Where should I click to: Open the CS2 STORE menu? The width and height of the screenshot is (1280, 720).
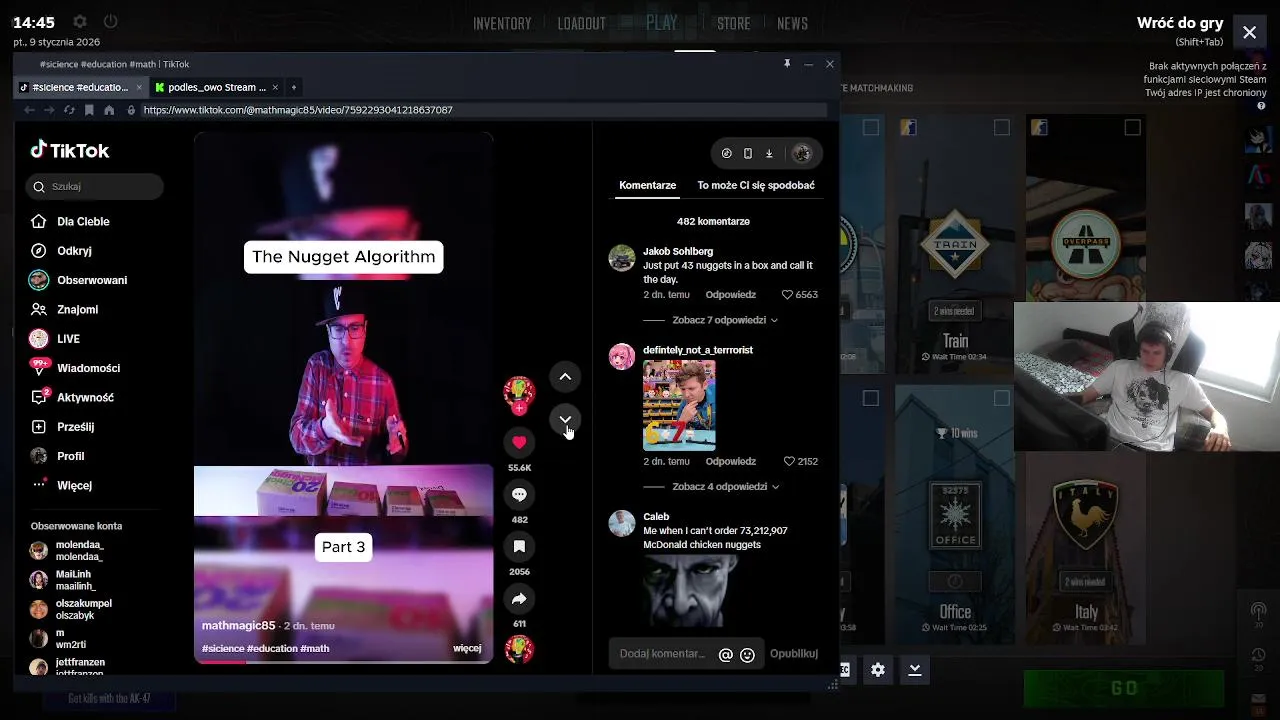tap(734, 24)
